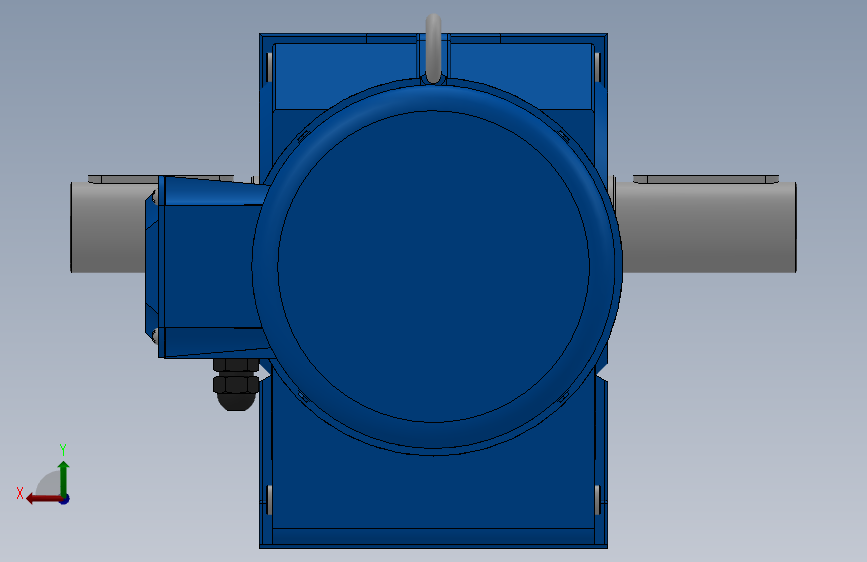Viewport: 867px width, 562px height.
Task: Click the green Y axis arrow of the triad
Action: (x=64, y=478)
